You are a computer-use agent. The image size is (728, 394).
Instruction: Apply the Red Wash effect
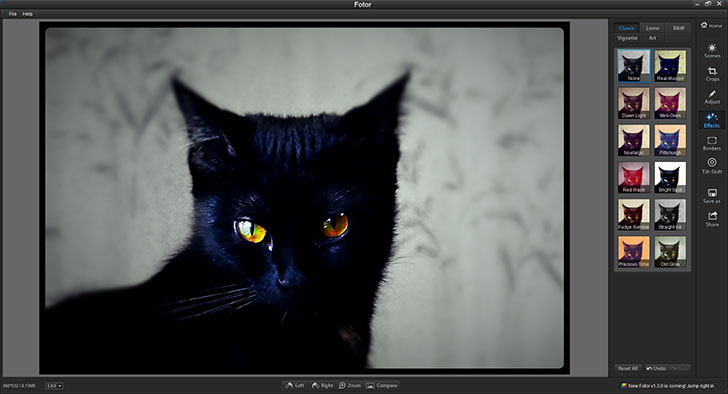[x=634, y=177]
